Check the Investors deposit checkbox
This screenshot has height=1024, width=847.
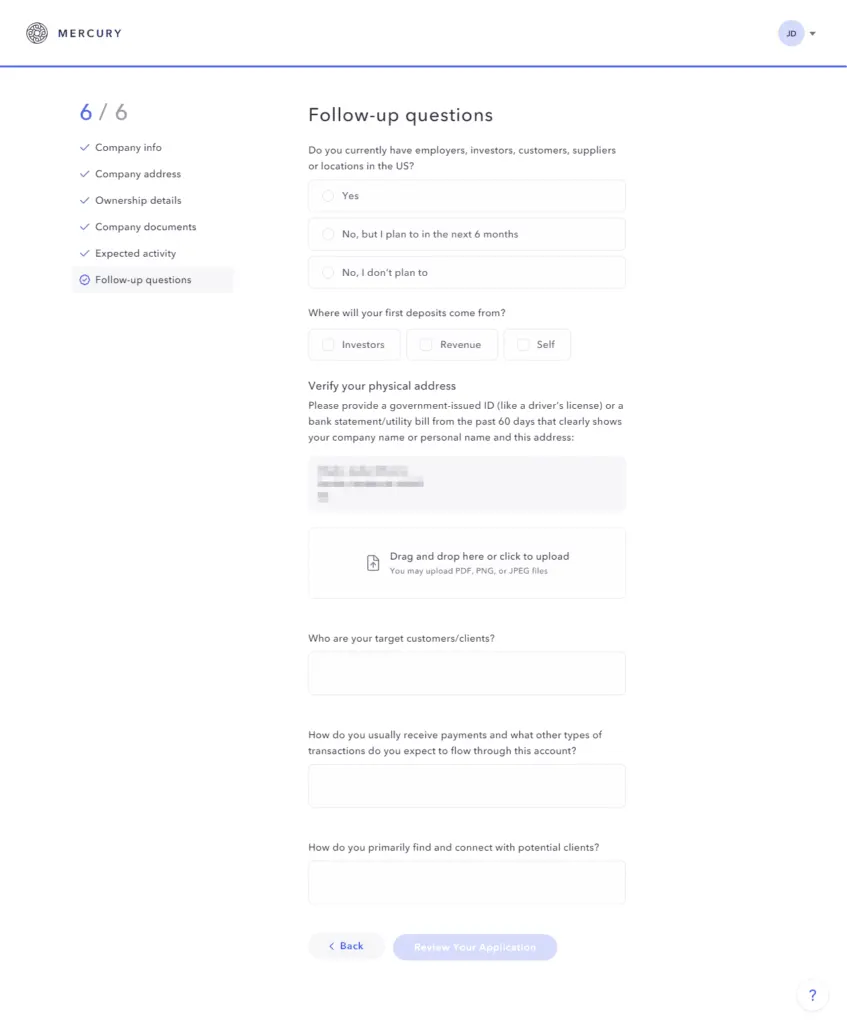(328, 345)
